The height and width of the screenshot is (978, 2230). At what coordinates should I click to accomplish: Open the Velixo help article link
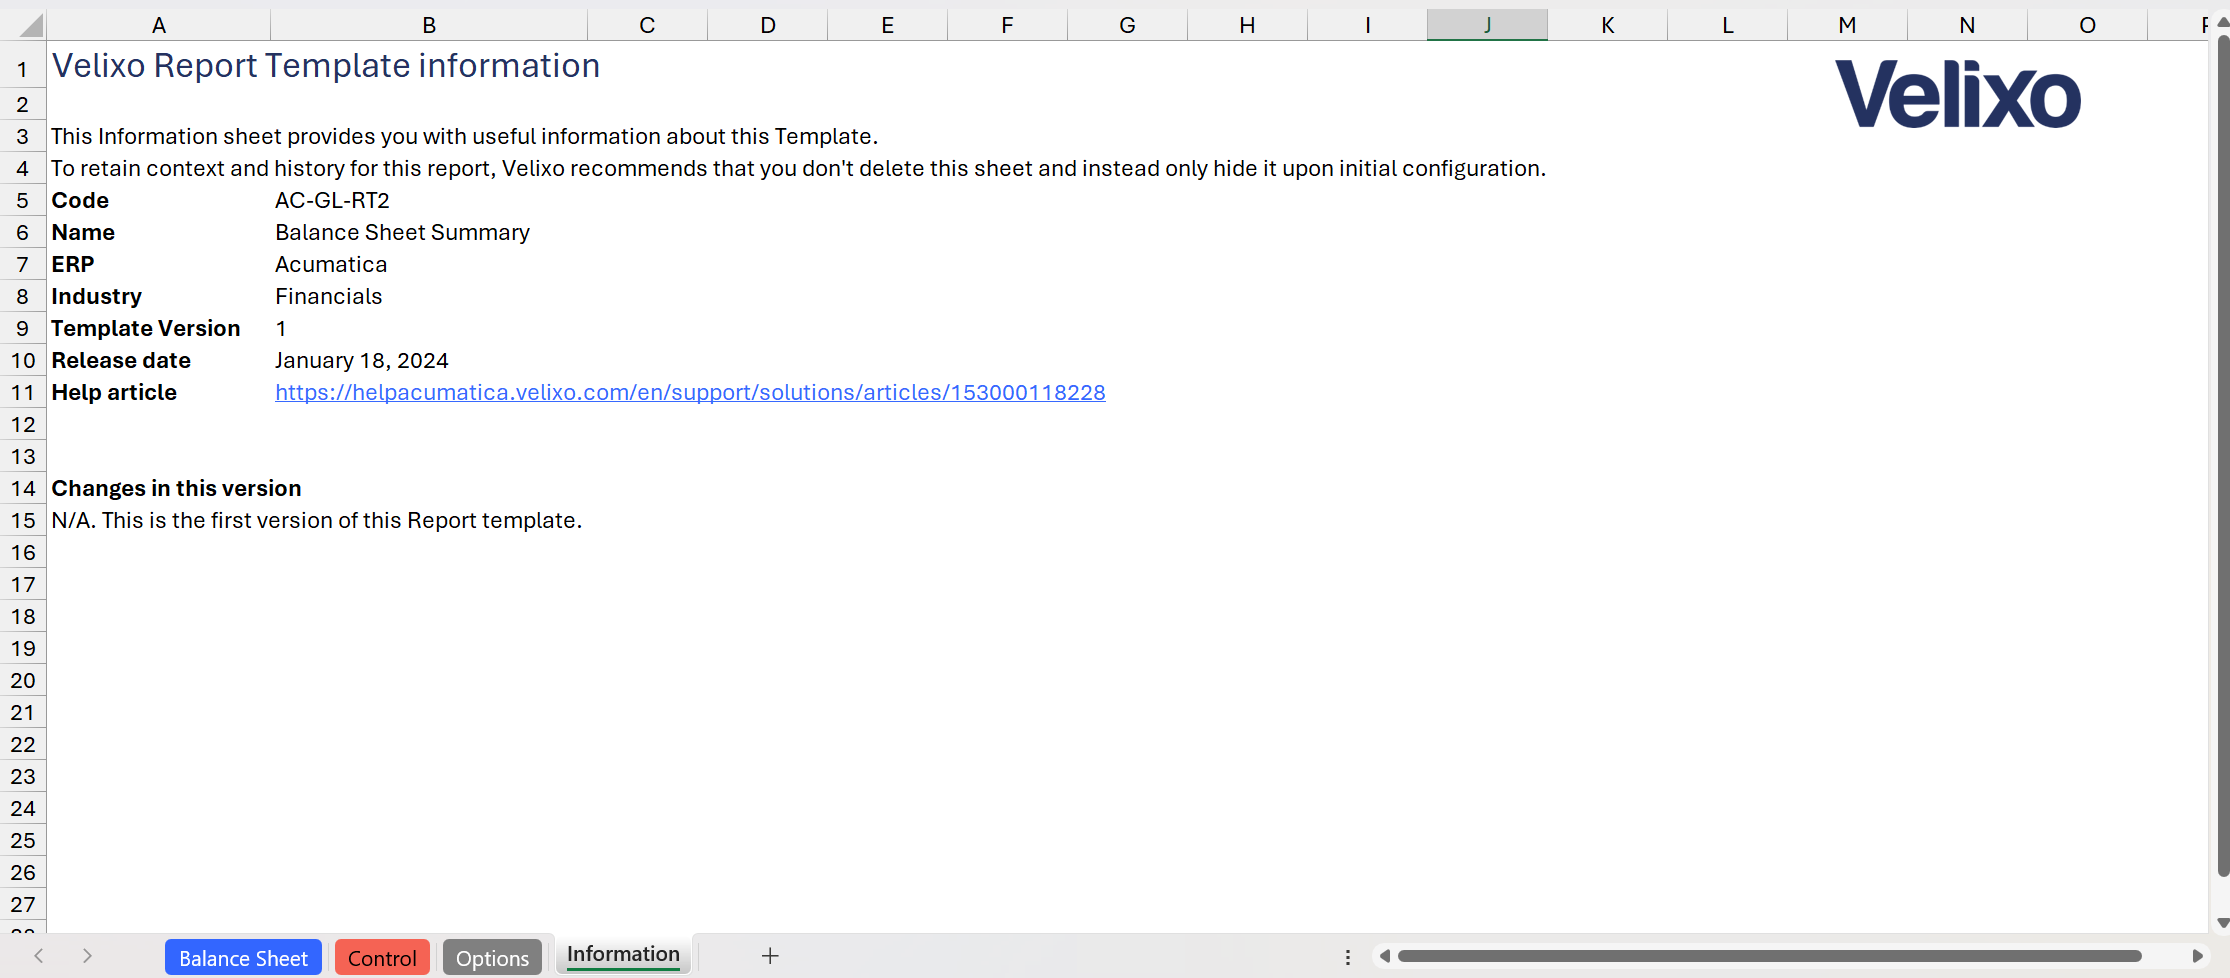click(690, 392)
